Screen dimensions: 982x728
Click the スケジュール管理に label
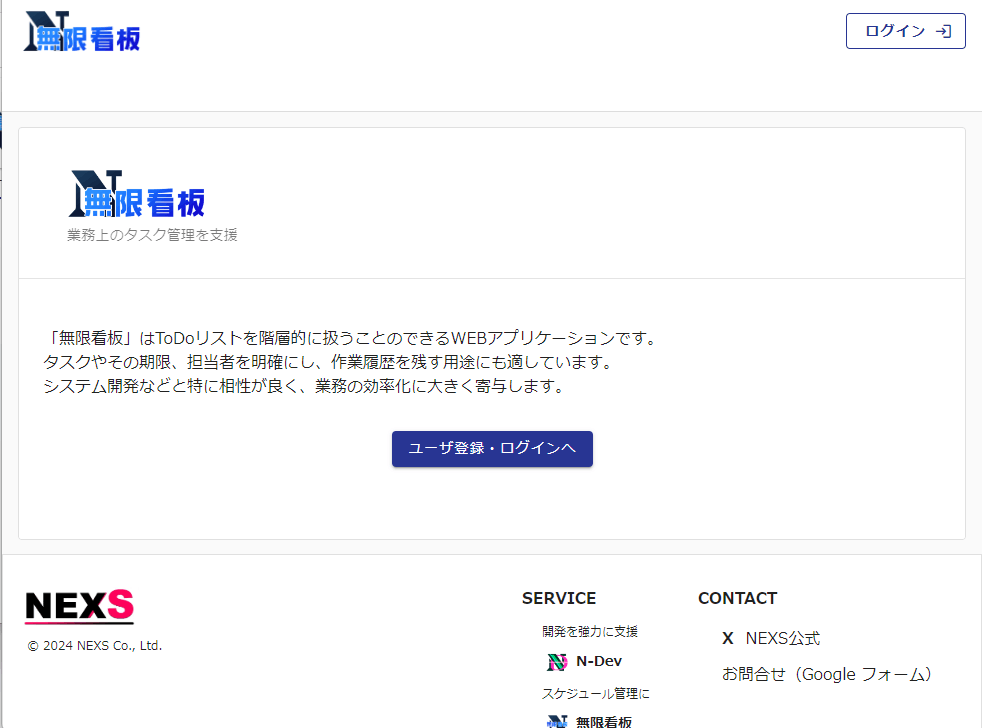(x=596, y=694)
